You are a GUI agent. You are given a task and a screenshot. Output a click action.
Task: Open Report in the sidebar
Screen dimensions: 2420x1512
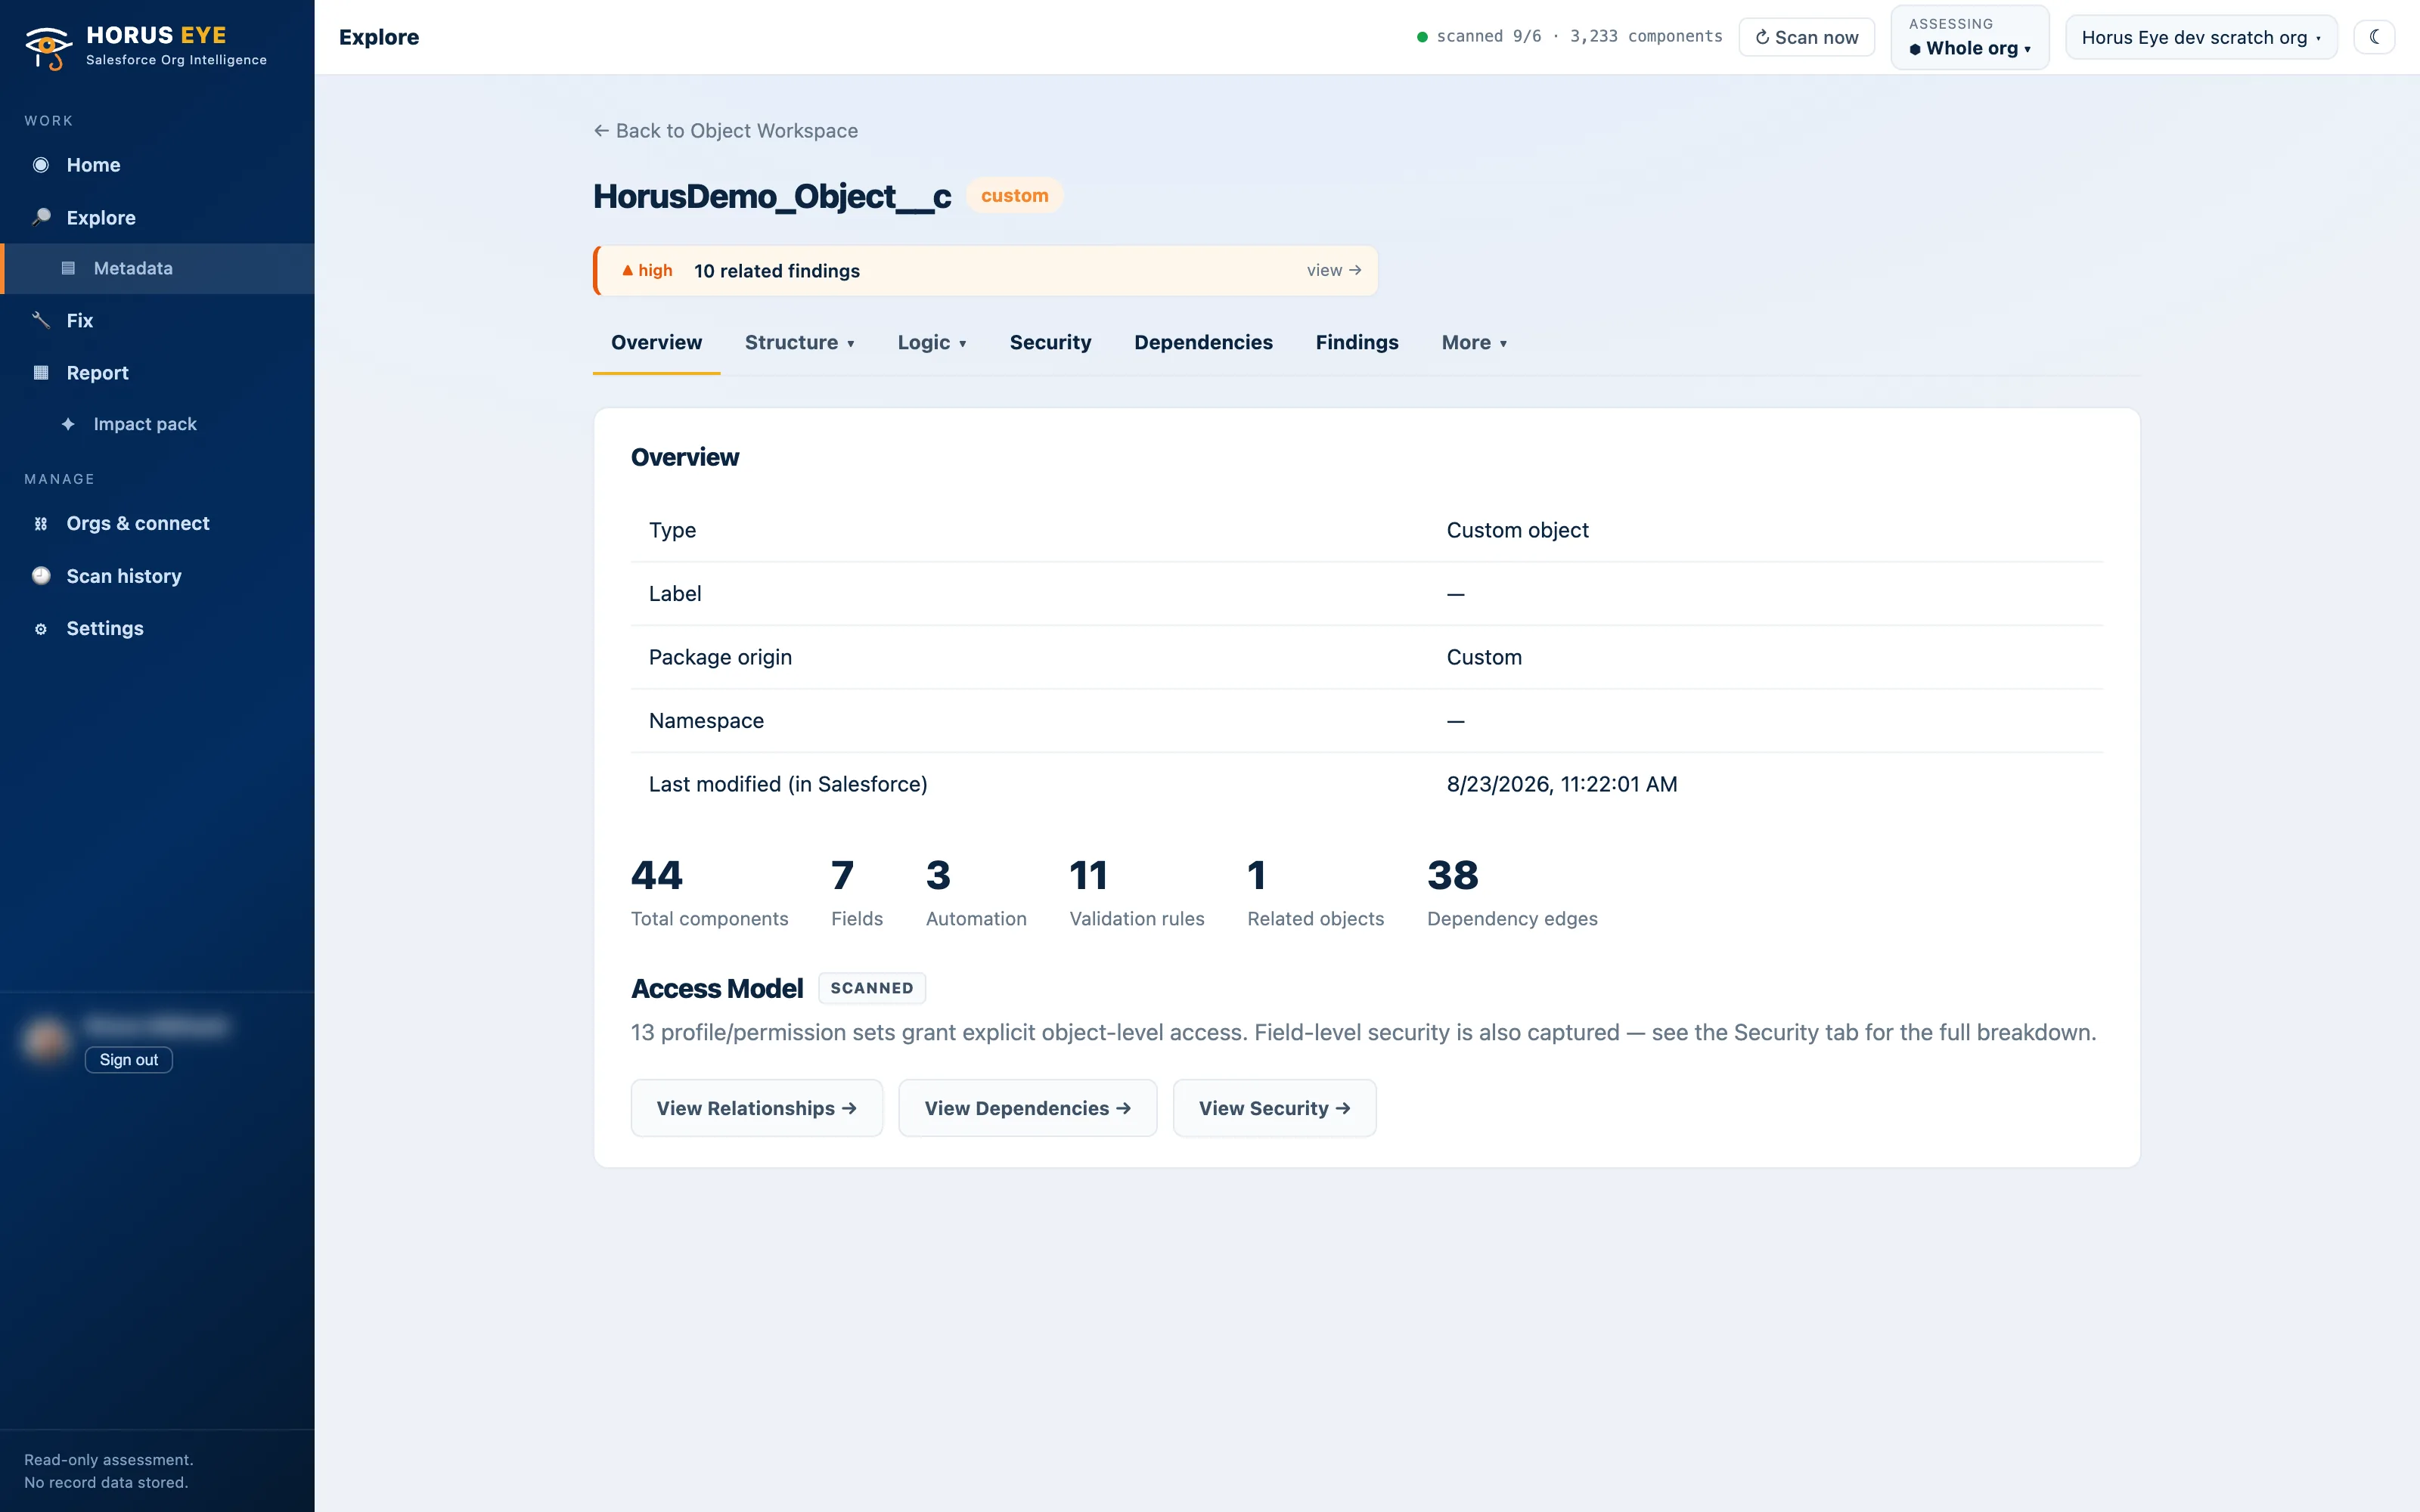pyautogui.click(x=157, y=373)
